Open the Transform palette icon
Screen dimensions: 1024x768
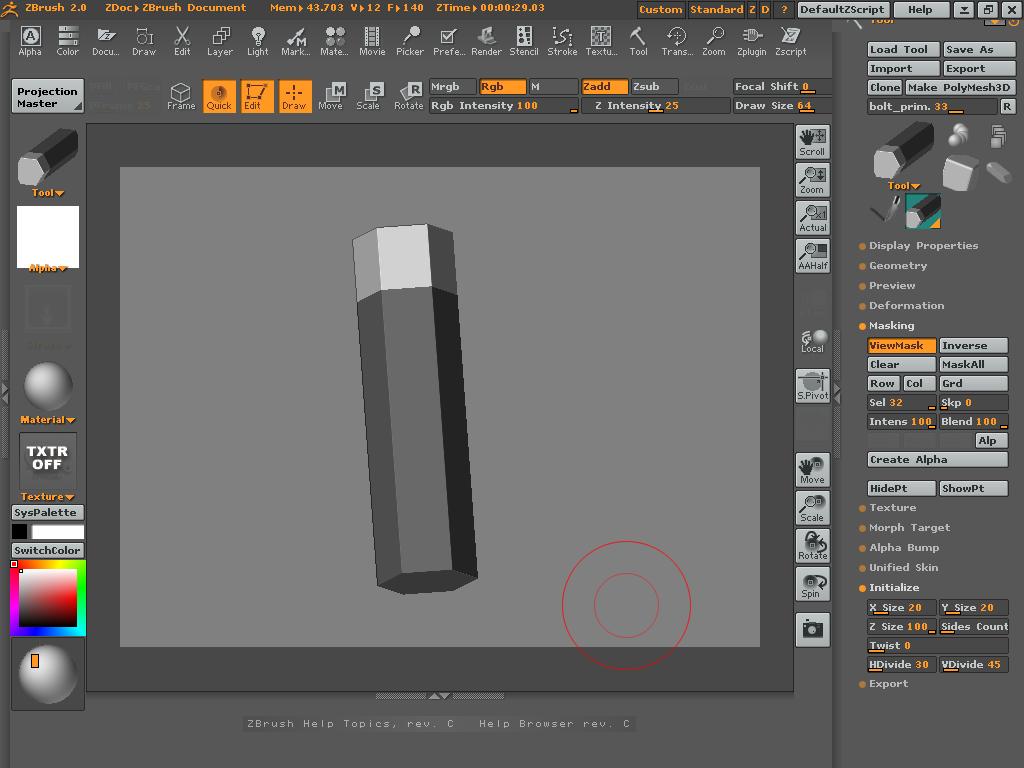click(677, 41)
